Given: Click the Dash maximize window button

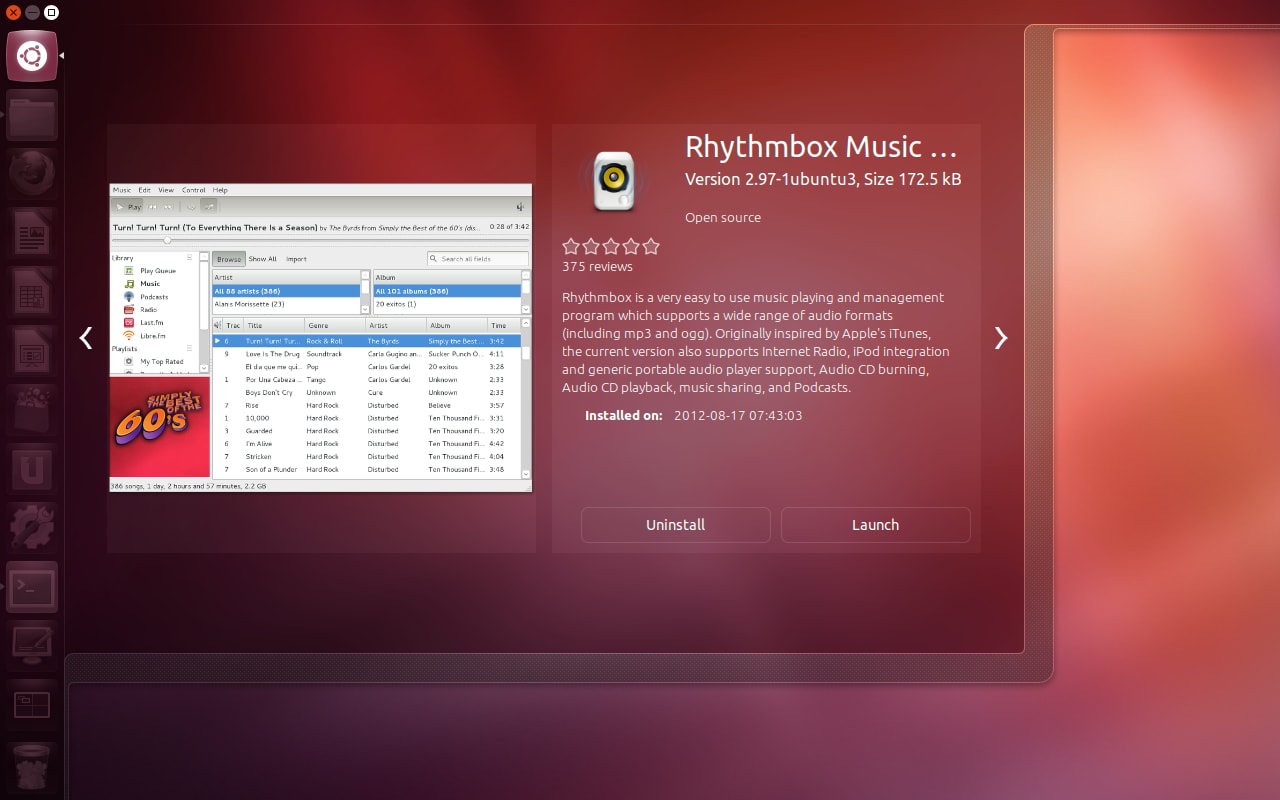Looking at the screenshot, I should point(51,13).
